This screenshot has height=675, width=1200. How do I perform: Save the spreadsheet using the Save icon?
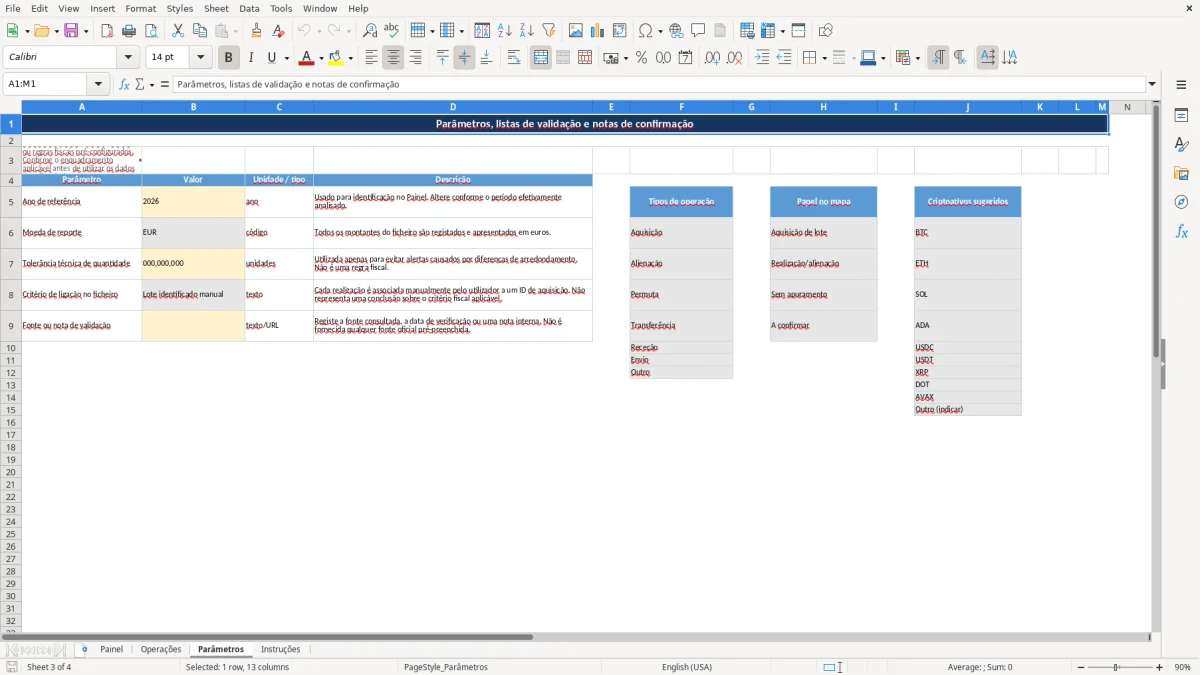[71, 31]
